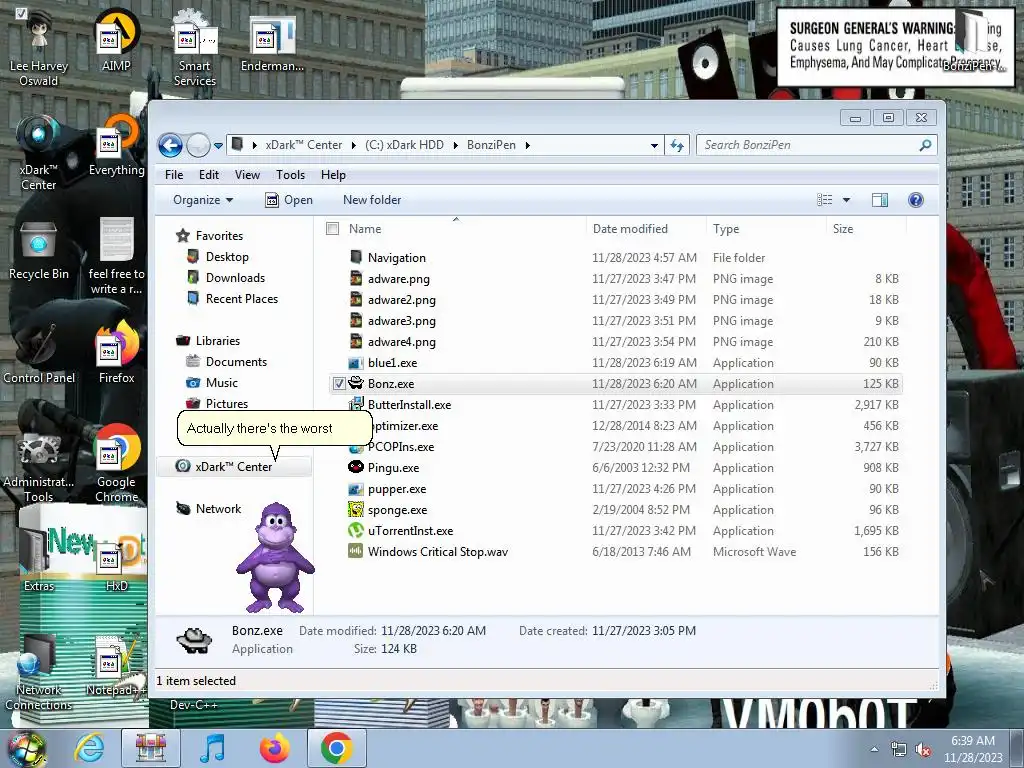The width and height of the screenshot is (1024, 768).
Task: Open the AIMP desktop shortcut
Action: [116, 40]
